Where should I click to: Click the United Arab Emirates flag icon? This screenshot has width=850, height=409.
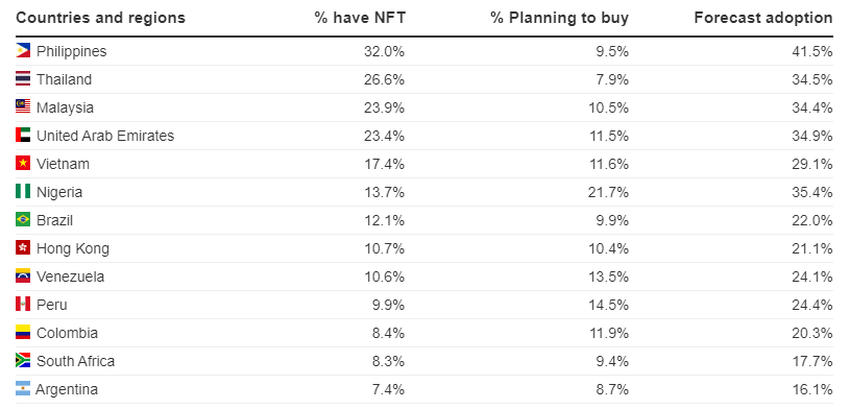point(23,135)
